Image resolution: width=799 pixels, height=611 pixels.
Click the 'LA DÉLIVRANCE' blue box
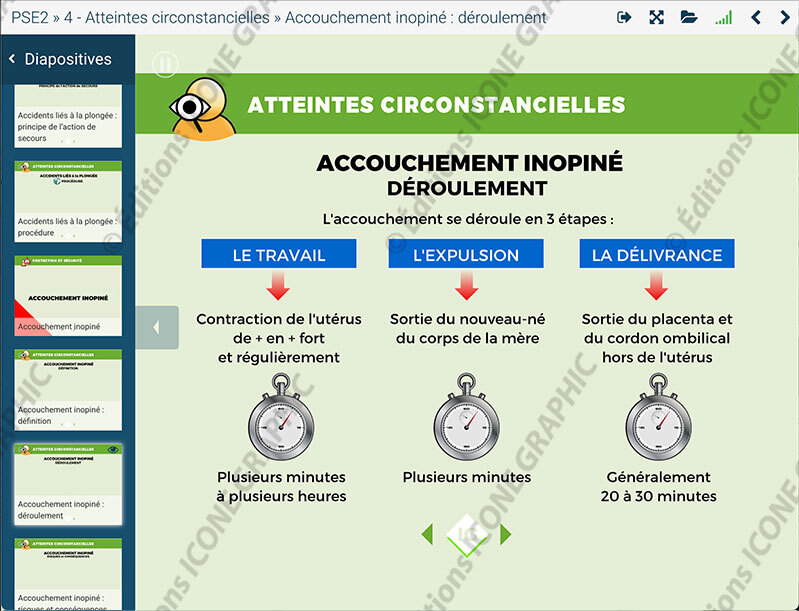coord(657,254)
